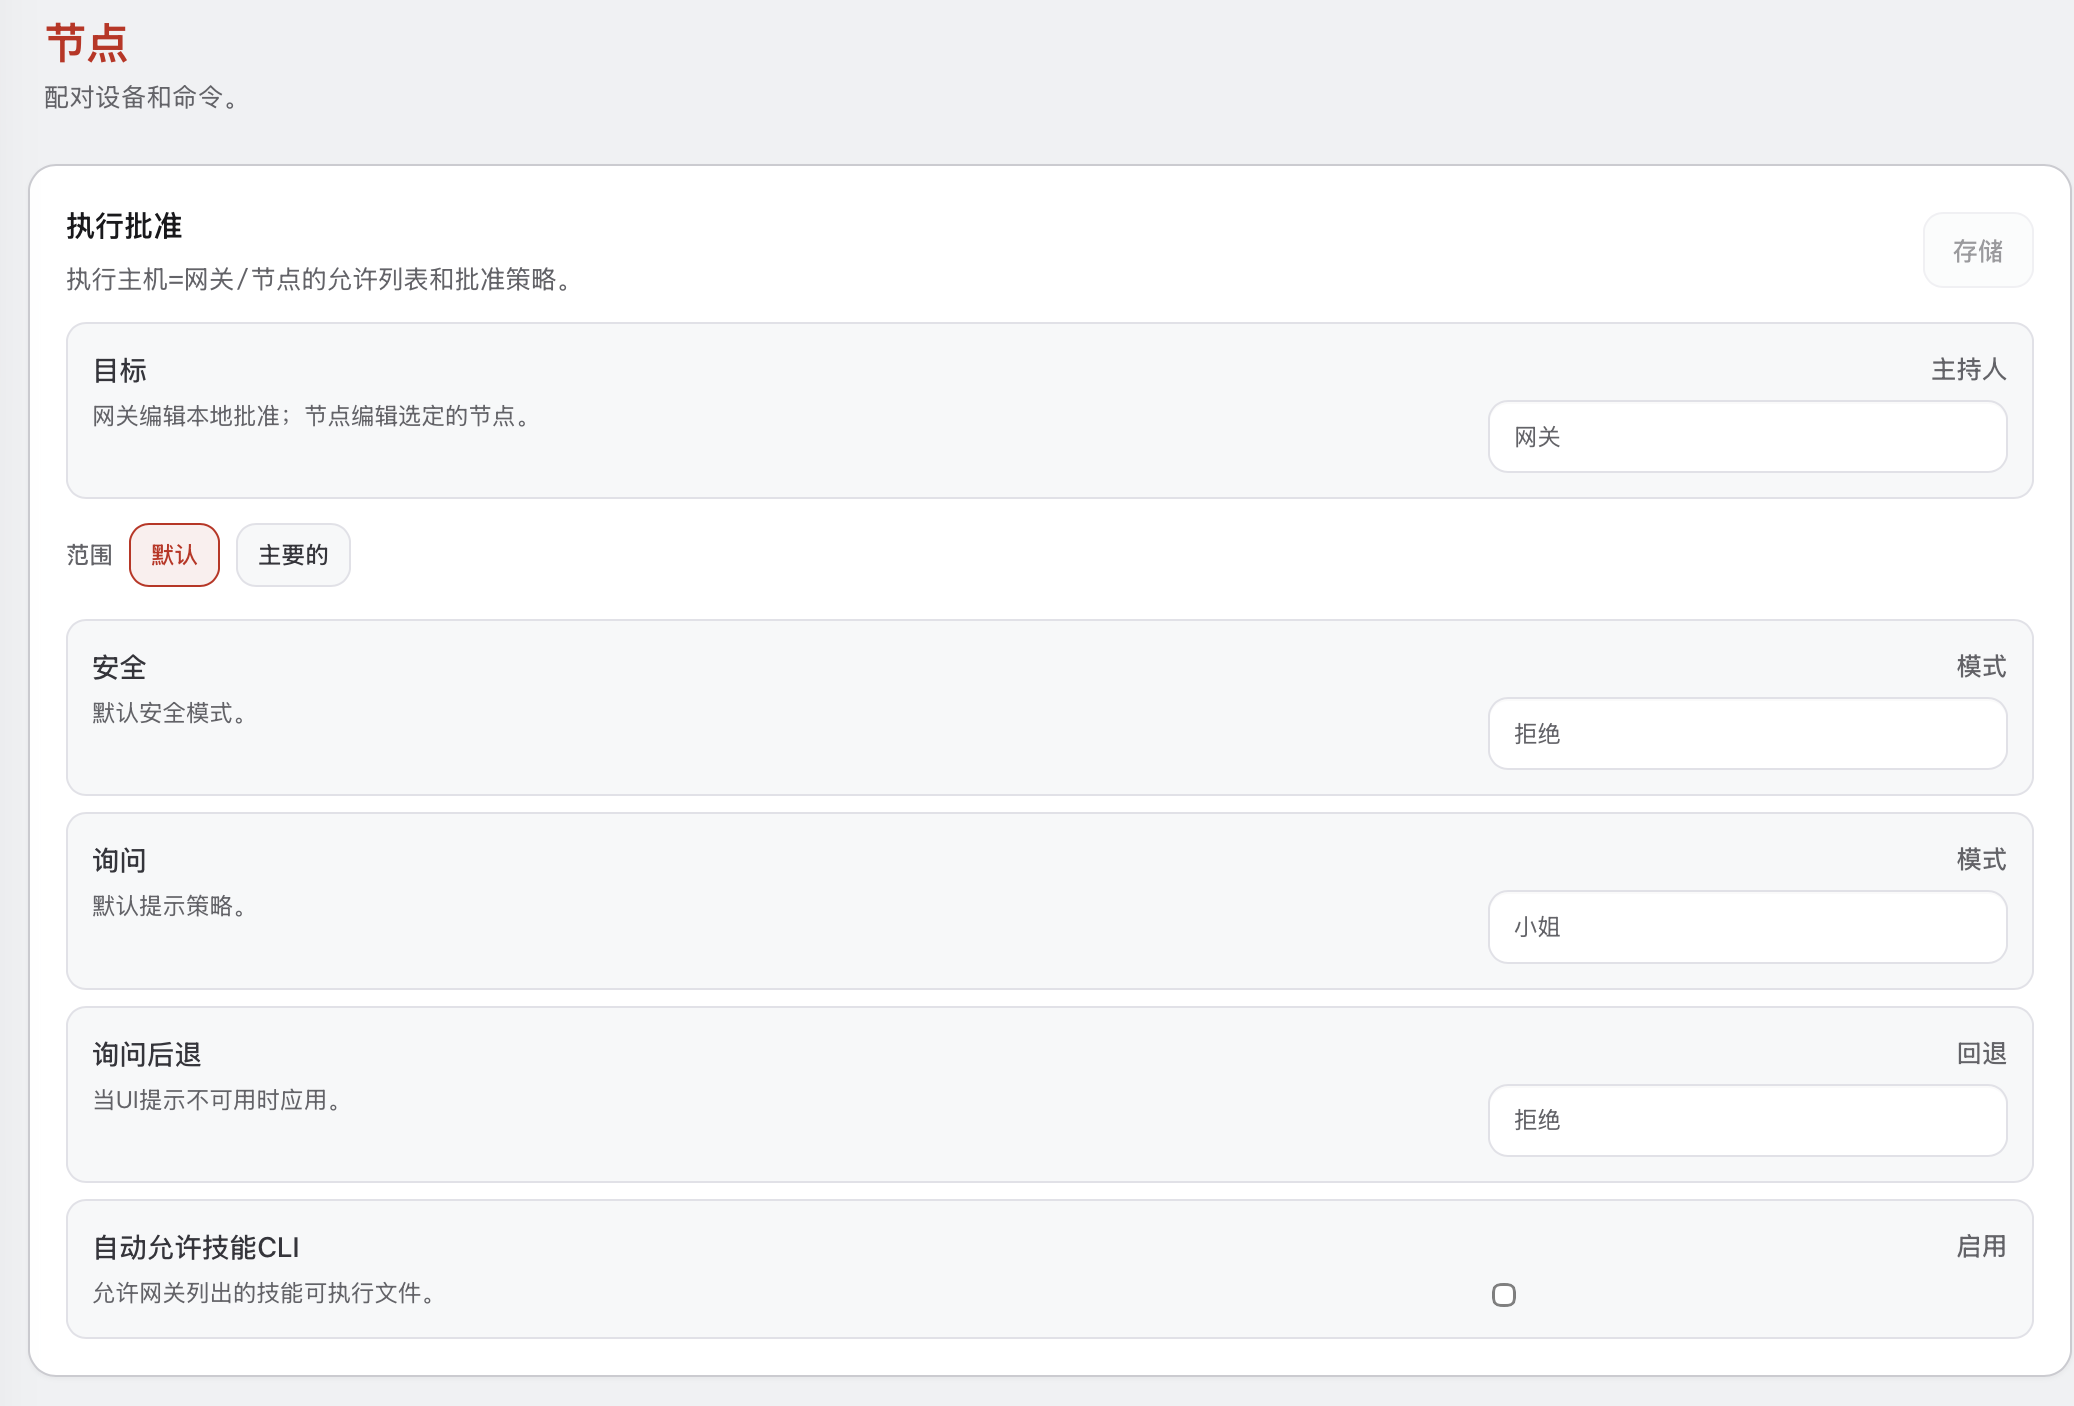Select the 默认 scope option

coord(174,555)
